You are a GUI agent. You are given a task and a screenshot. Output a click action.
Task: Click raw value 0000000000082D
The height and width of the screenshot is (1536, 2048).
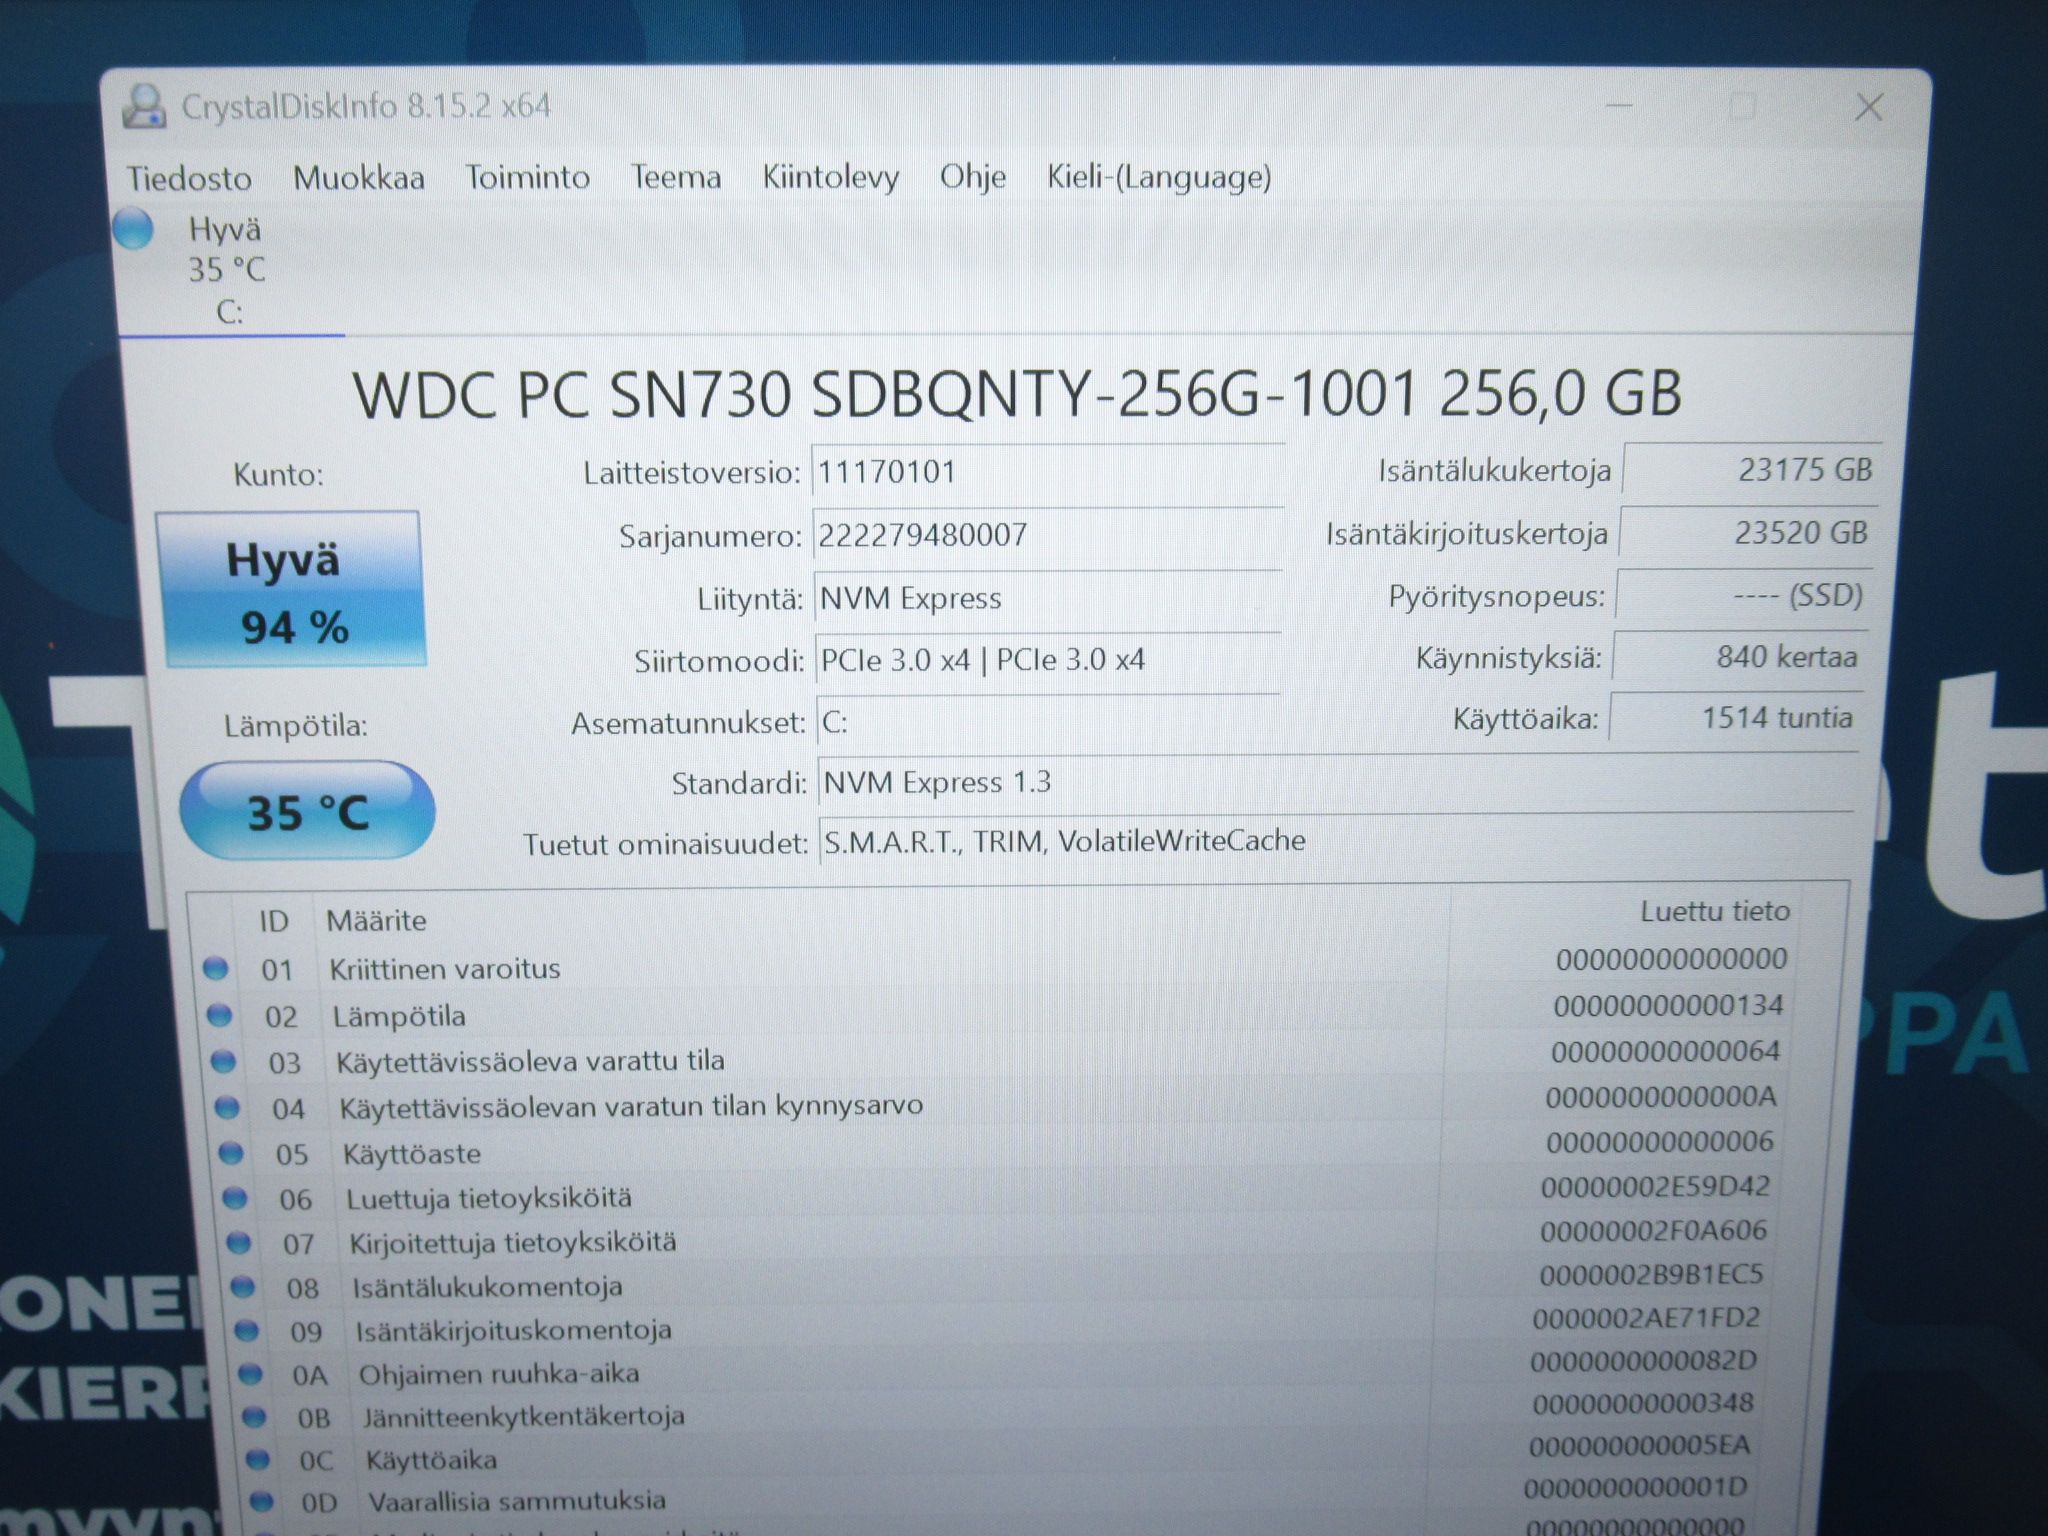pos(1644,1361)
